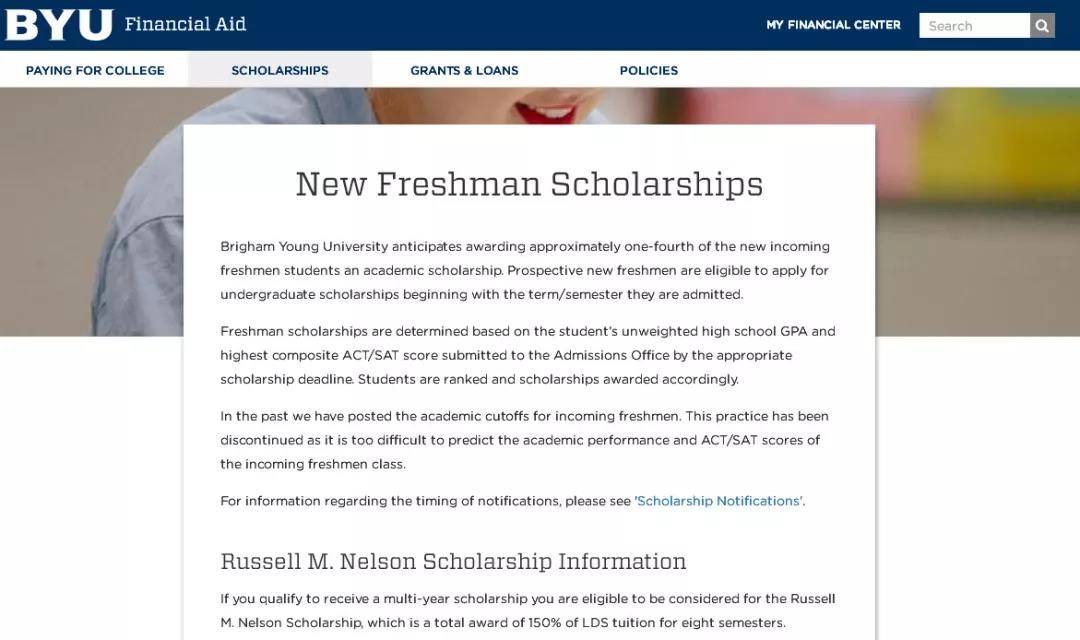Open My Financial Center
This screenshot has width=1080, height=640.
click(833, 25)
